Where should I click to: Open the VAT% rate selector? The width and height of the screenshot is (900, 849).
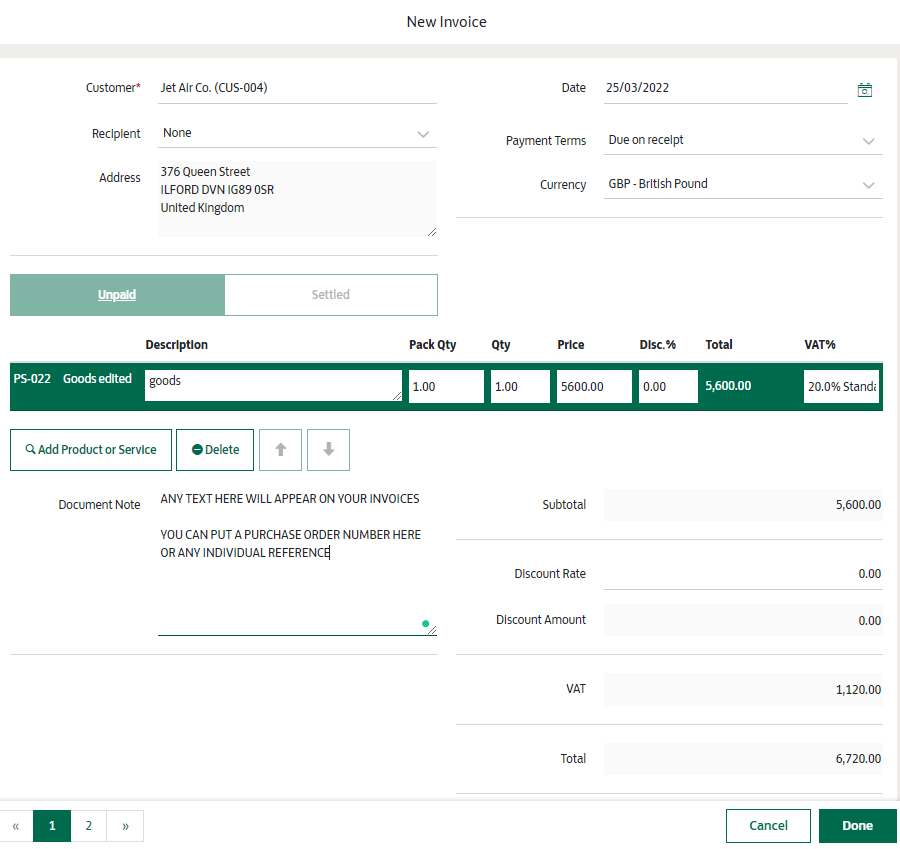point(841,387)
